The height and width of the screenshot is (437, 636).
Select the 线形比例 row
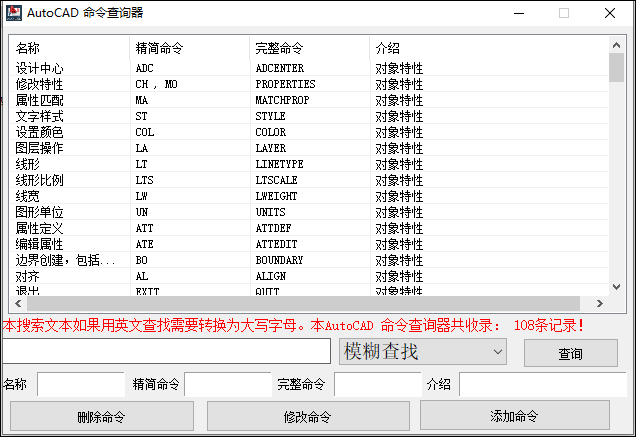click(309, 180)
